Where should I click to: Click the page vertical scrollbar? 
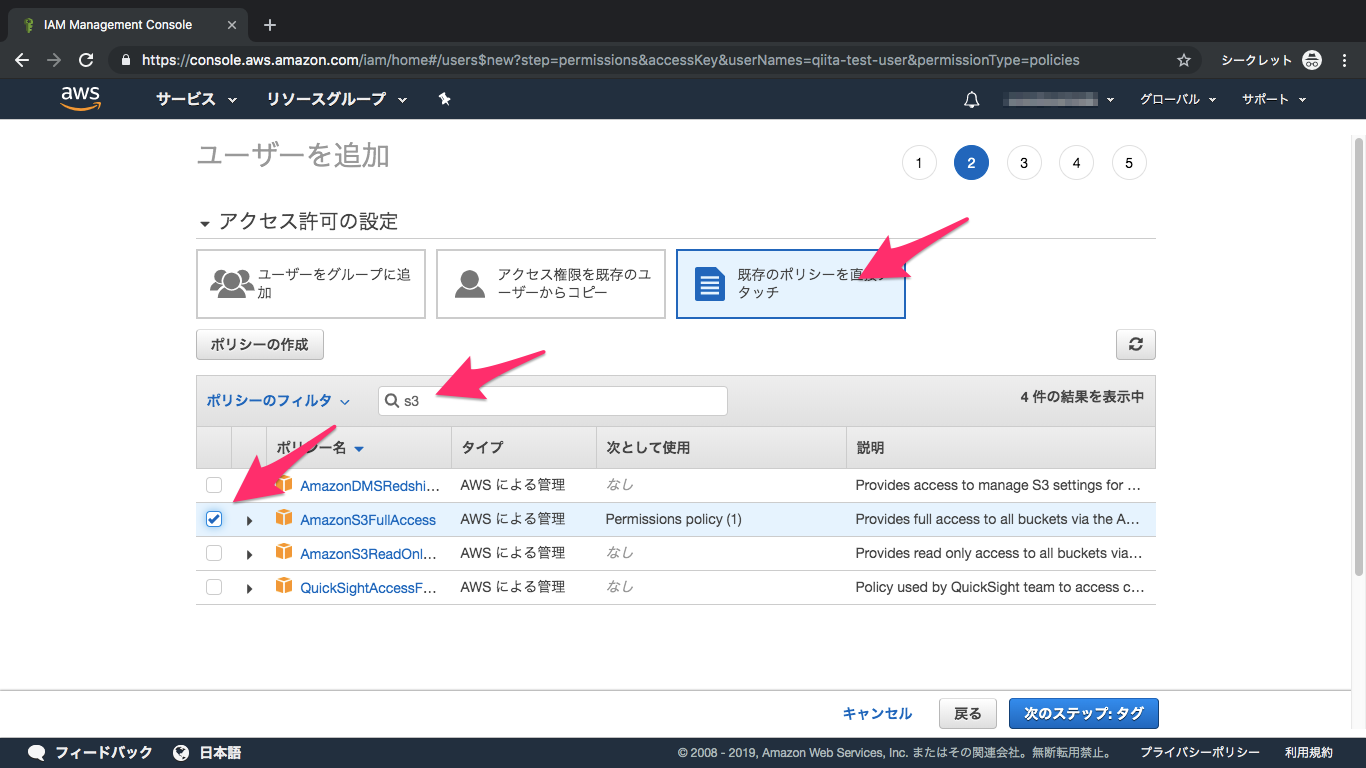[x=1358, y=357]
